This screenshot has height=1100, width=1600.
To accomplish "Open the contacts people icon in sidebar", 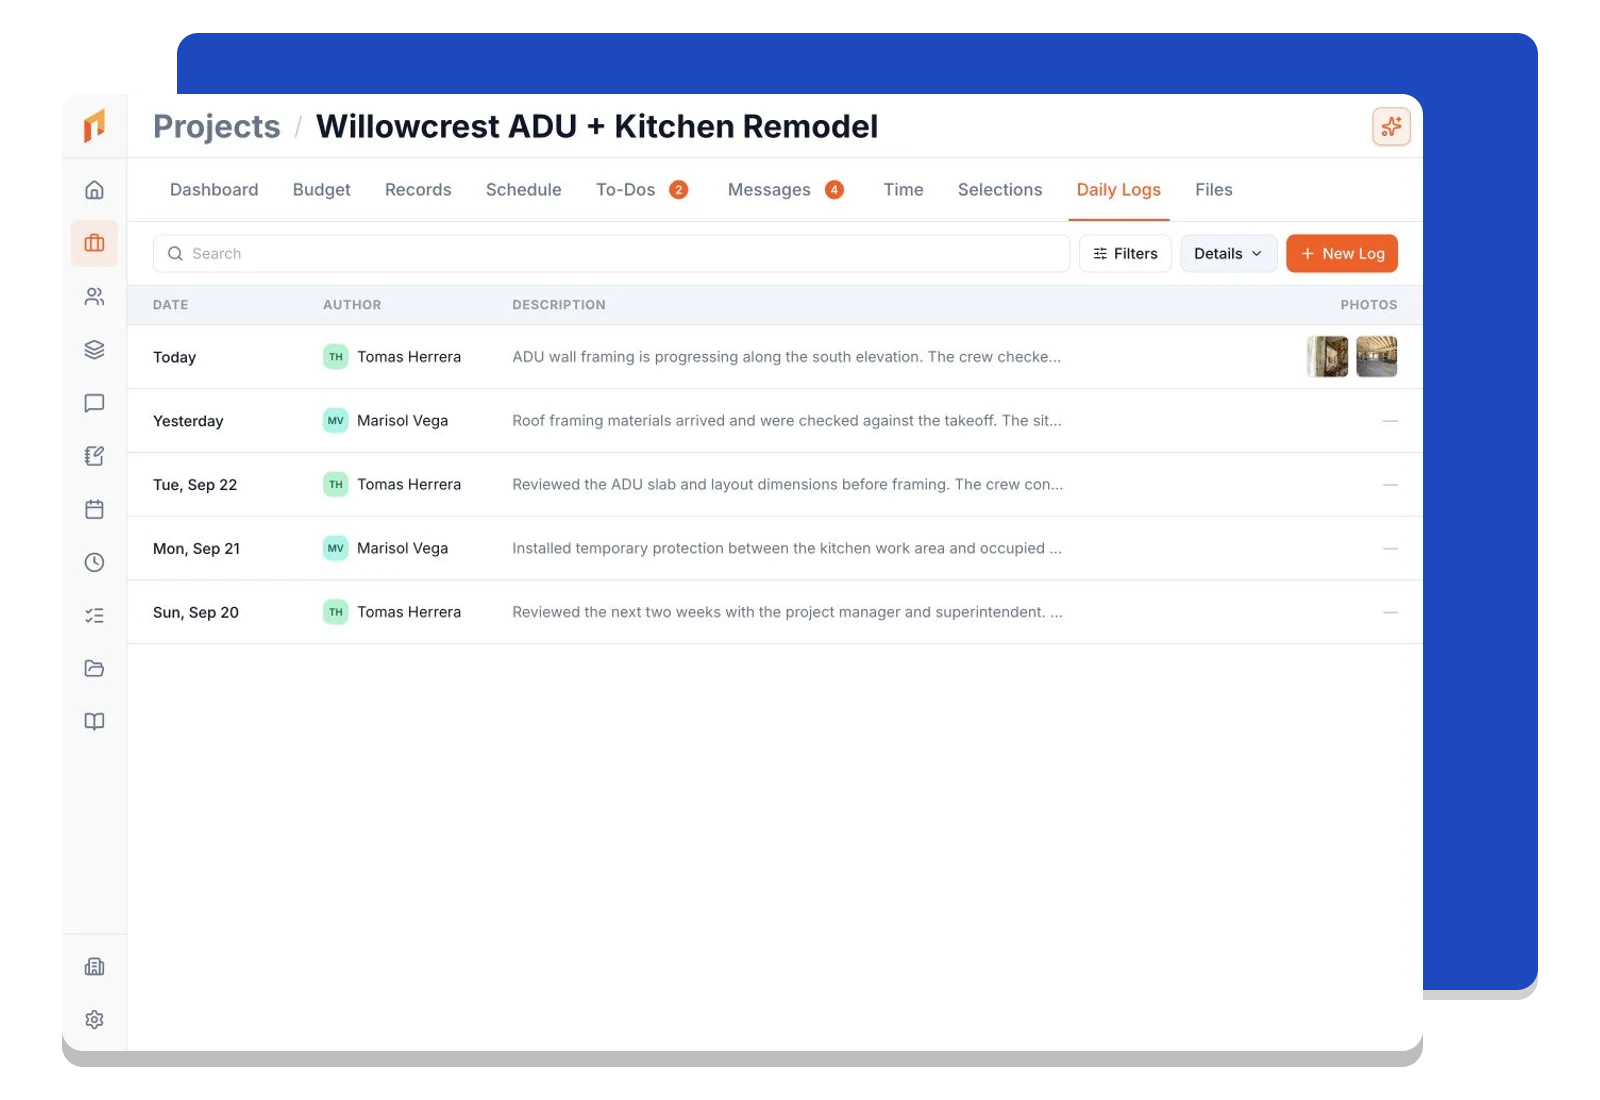I will [x=94, y=296].
